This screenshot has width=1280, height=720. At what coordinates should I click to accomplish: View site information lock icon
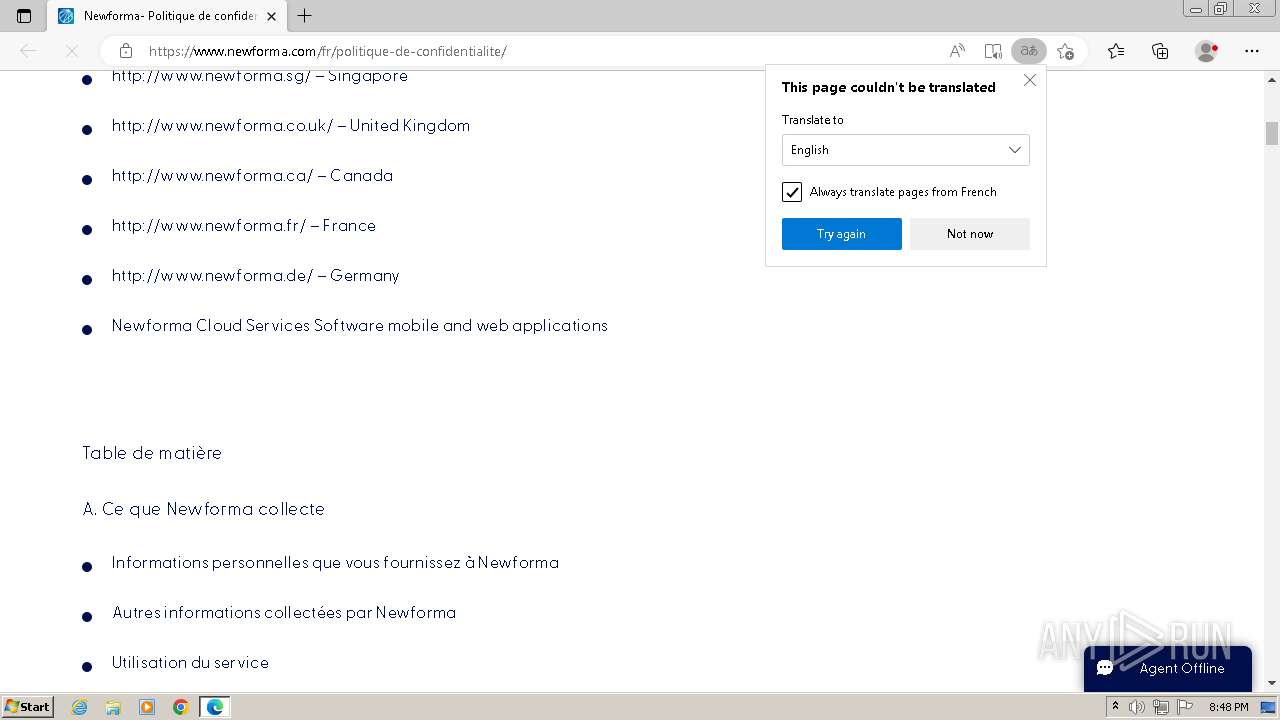coord(126,51)
